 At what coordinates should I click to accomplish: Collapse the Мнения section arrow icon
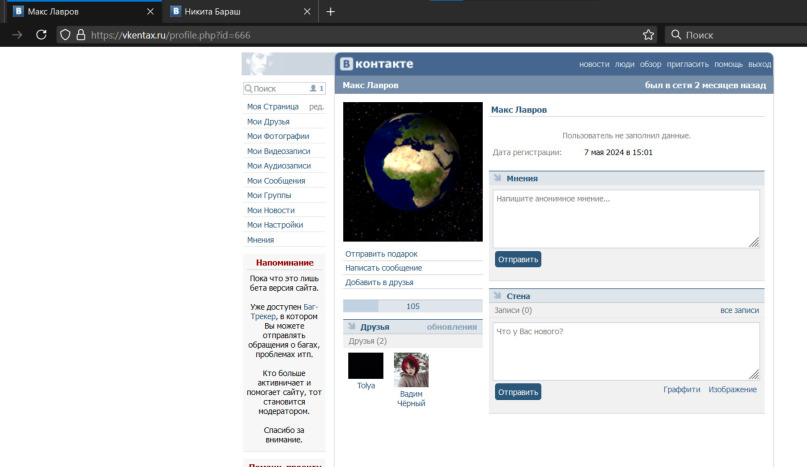click(497, 178)
